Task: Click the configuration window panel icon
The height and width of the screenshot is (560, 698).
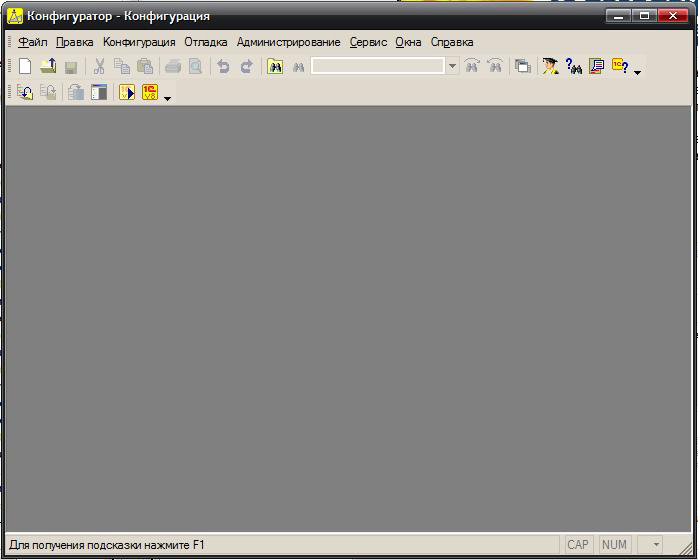Action: tap(99, 93)
